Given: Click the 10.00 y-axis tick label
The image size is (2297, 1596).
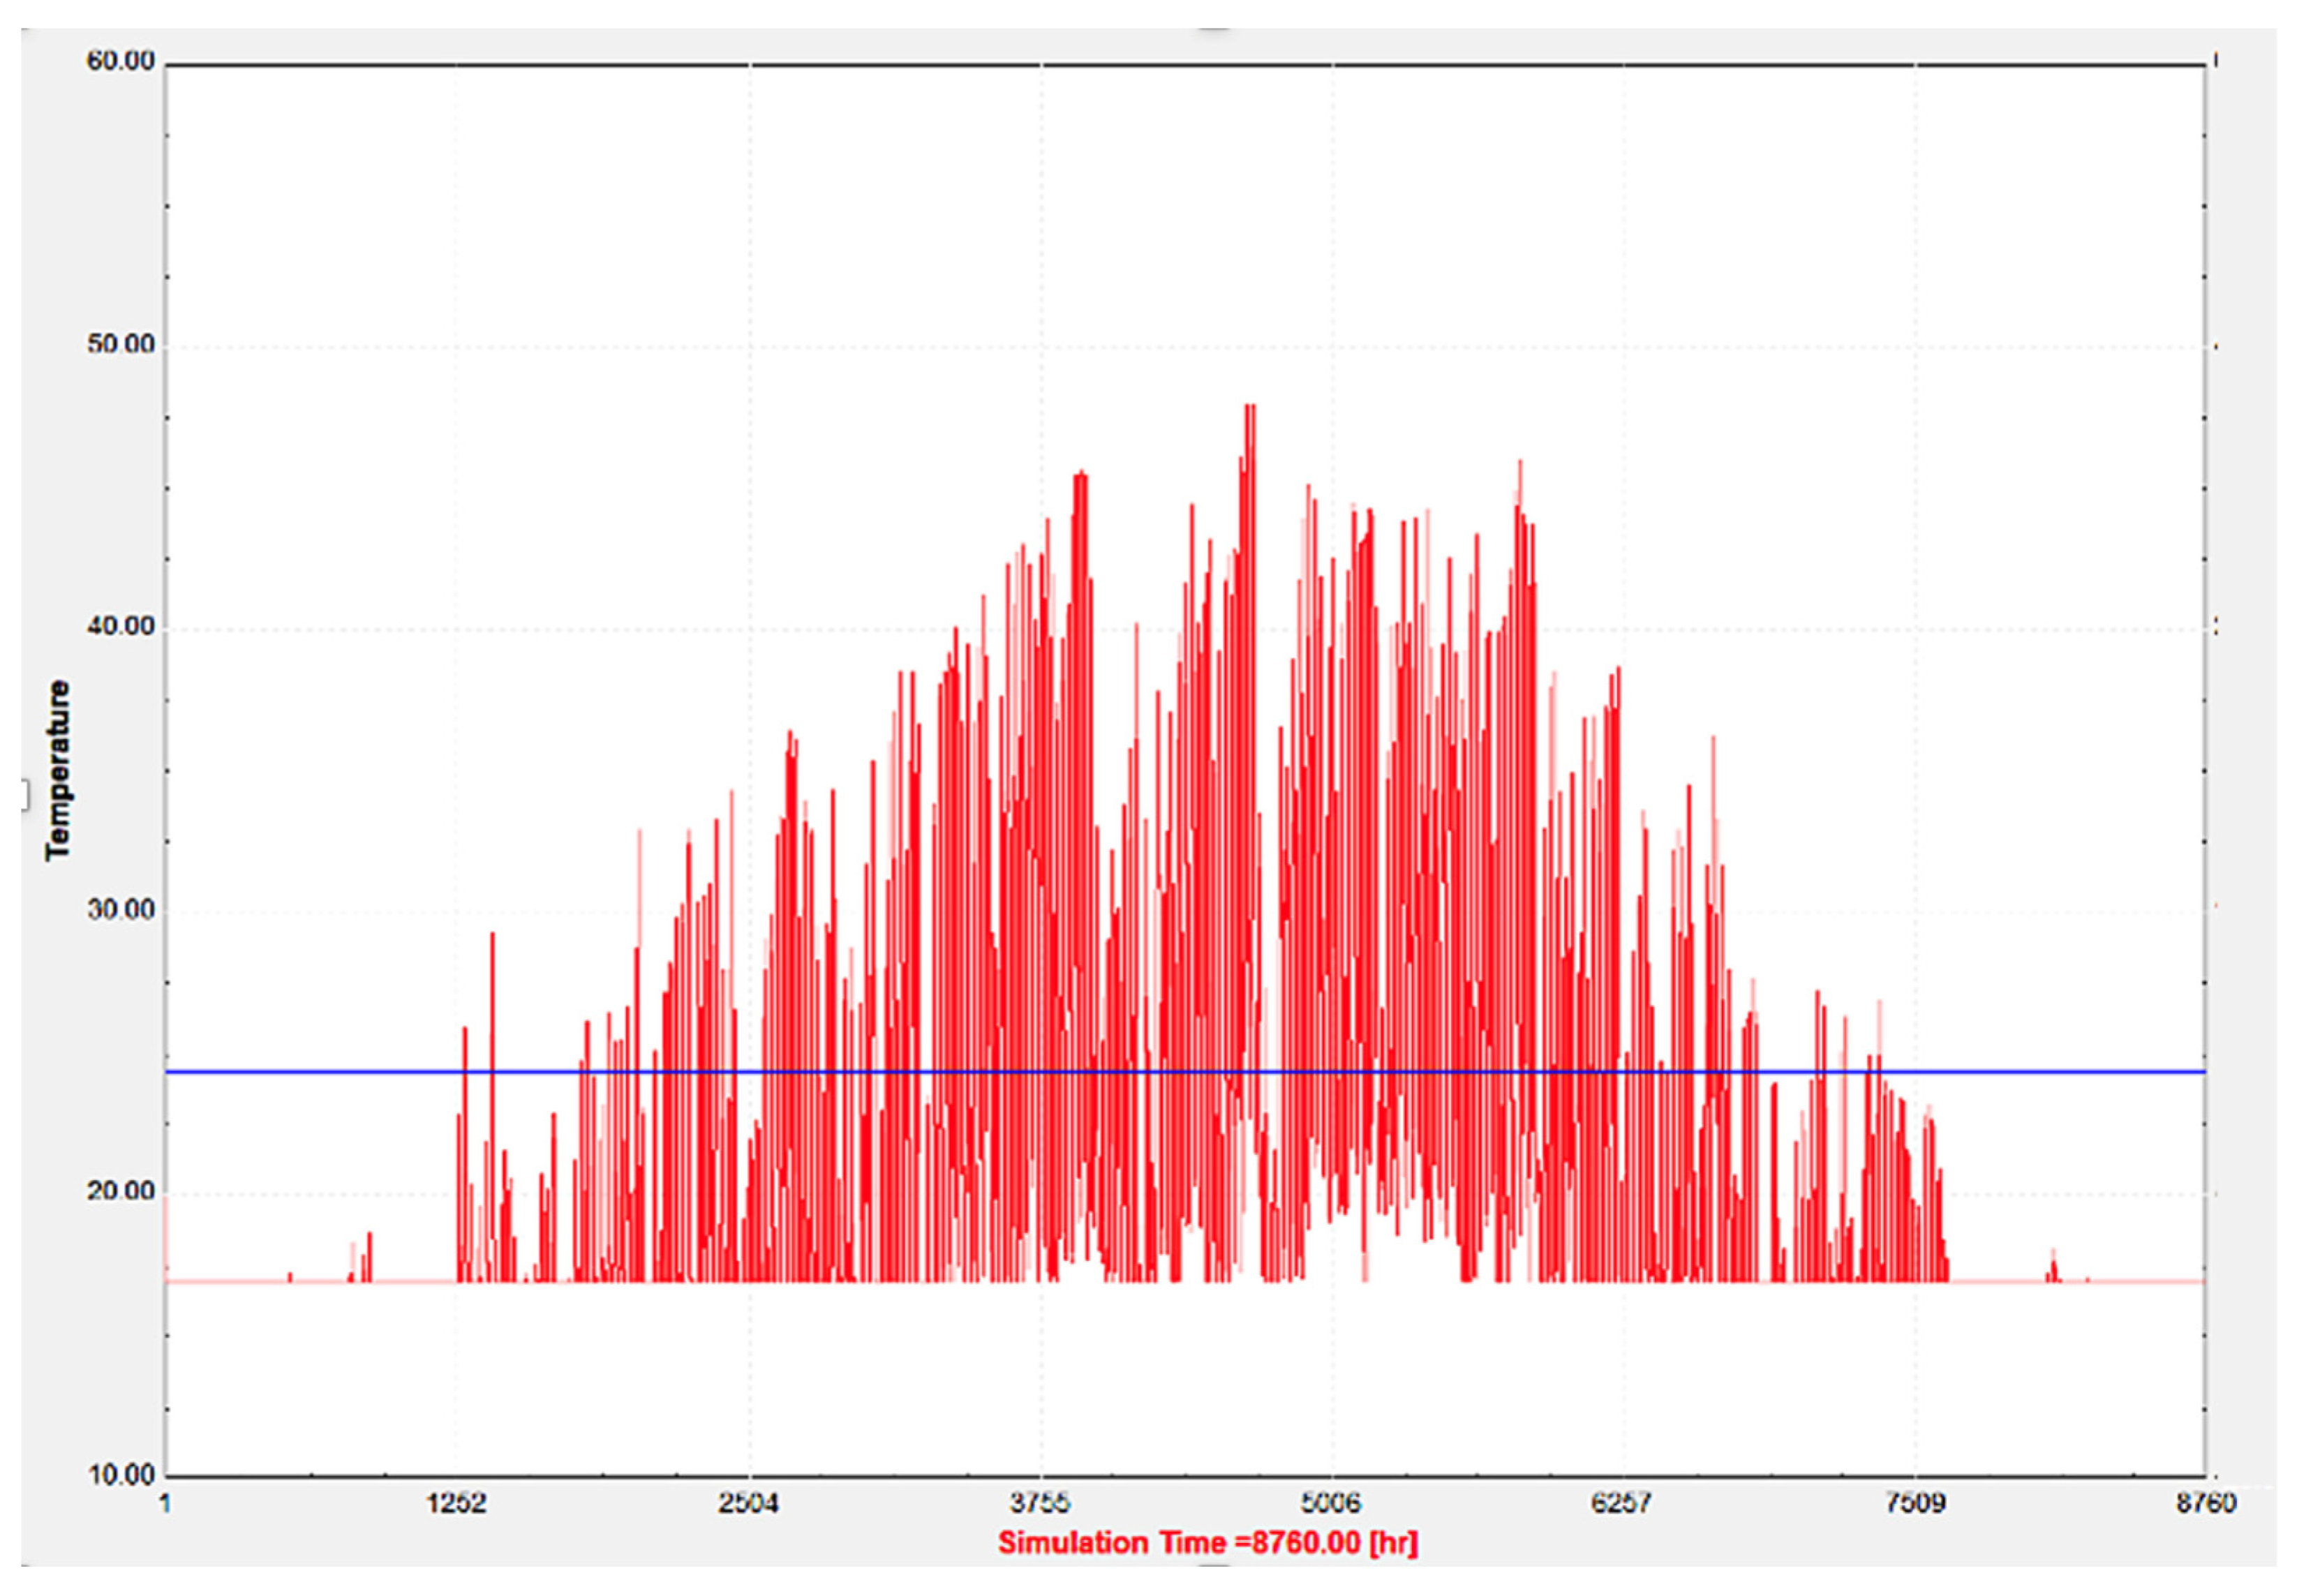Looking at the screenshot, I should pos(121,1475).
